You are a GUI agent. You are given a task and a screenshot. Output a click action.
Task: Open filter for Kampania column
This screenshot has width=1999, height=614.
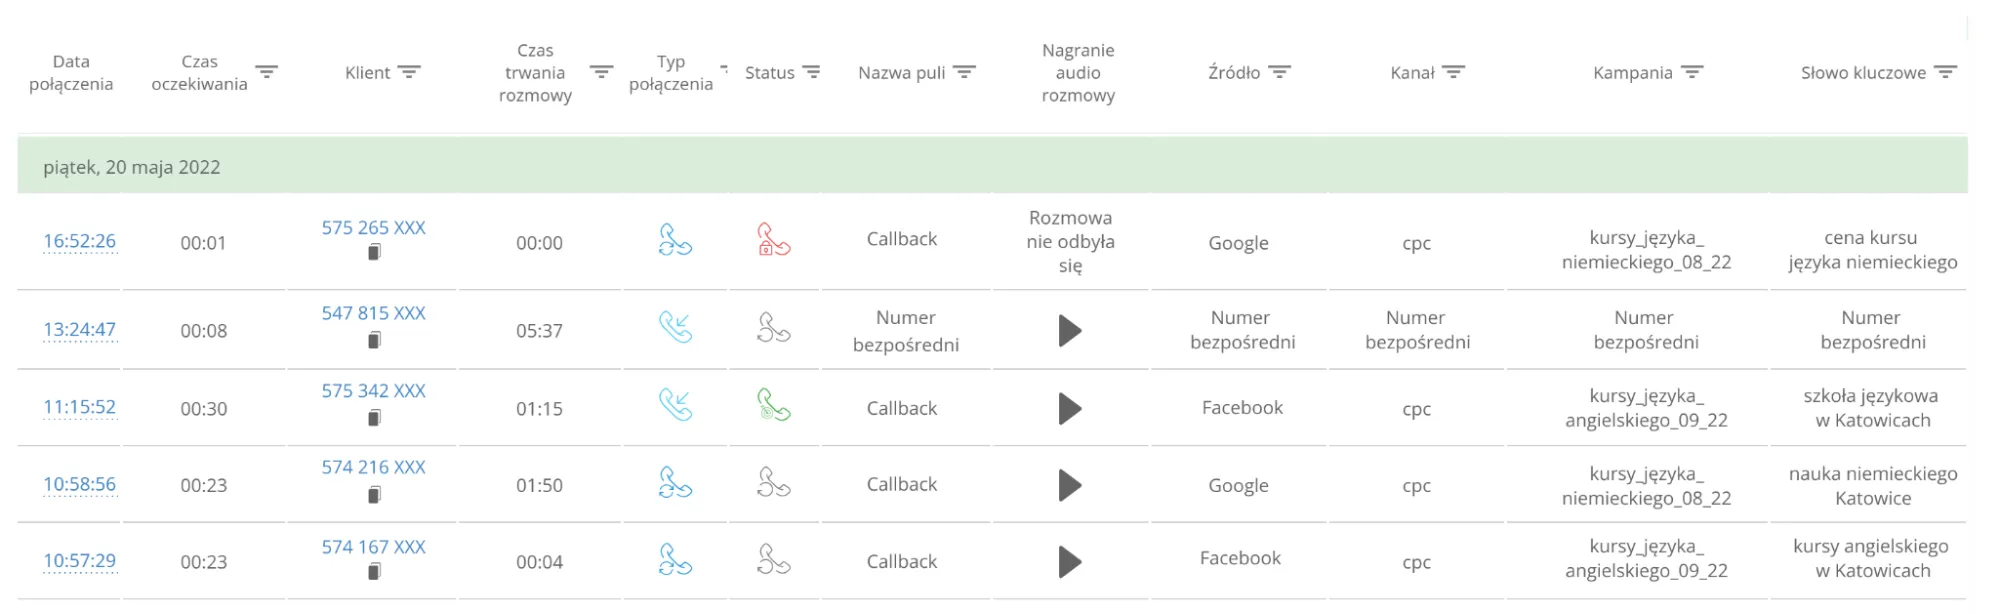[x=1692, y=72]
